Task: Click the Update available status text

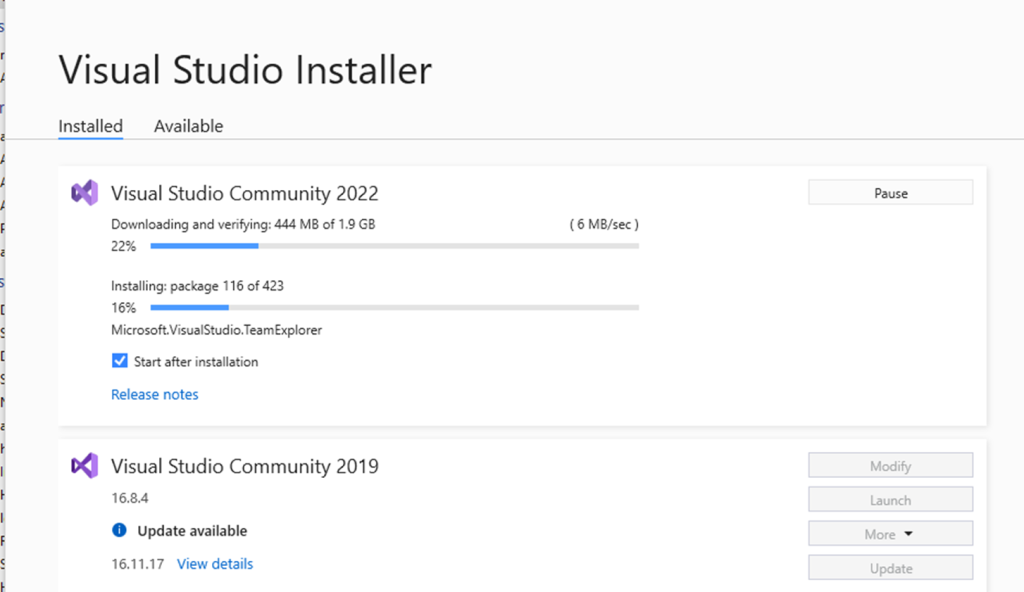Action: [192, 531]
